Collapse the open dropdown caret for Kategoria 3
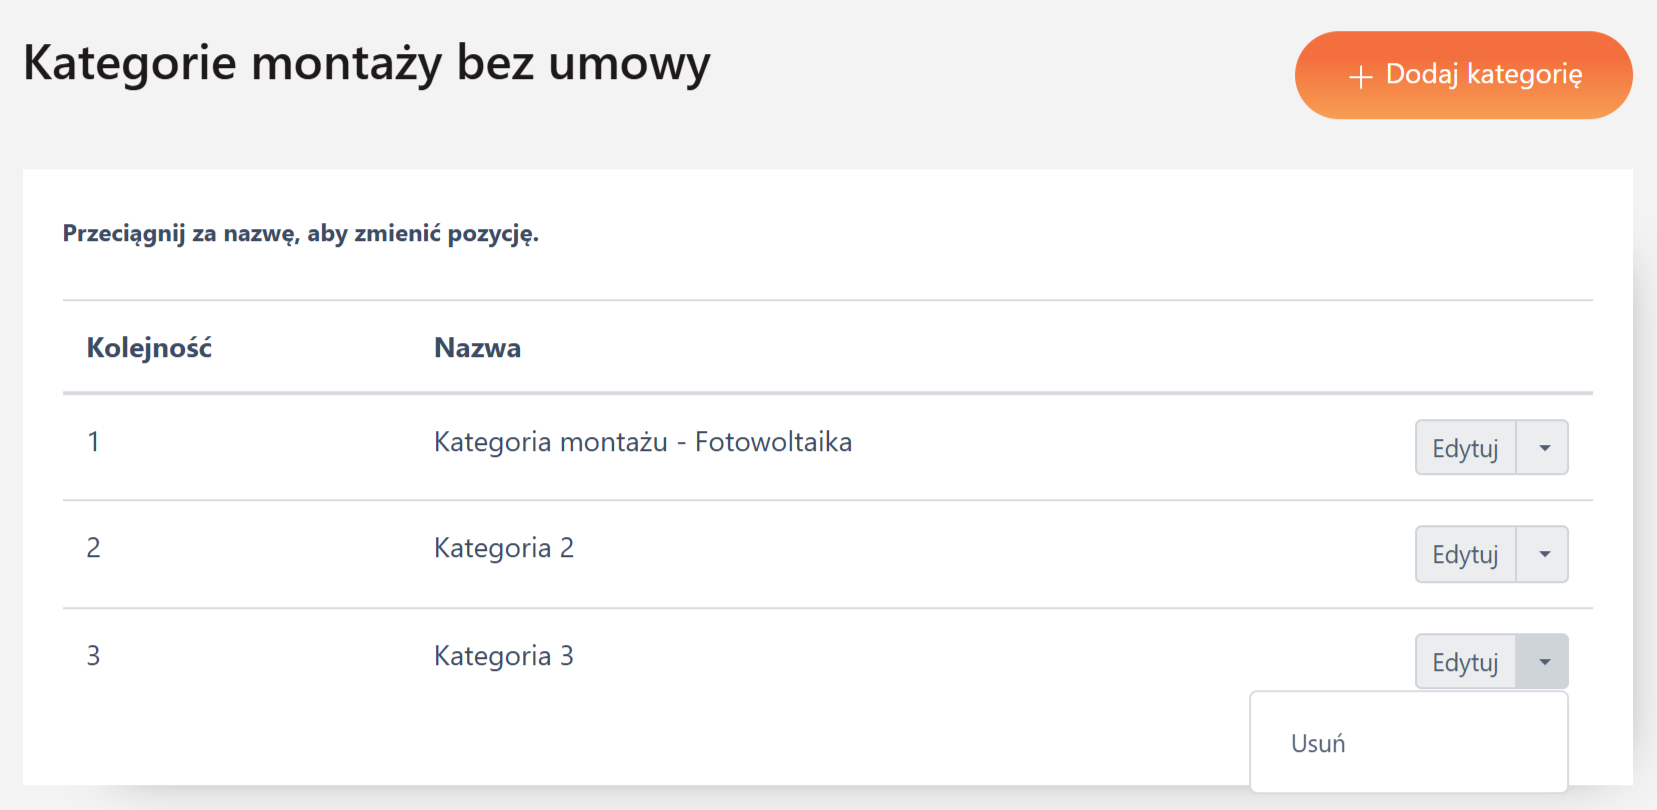1657x810 pixels. click(x=1544, y=662)
